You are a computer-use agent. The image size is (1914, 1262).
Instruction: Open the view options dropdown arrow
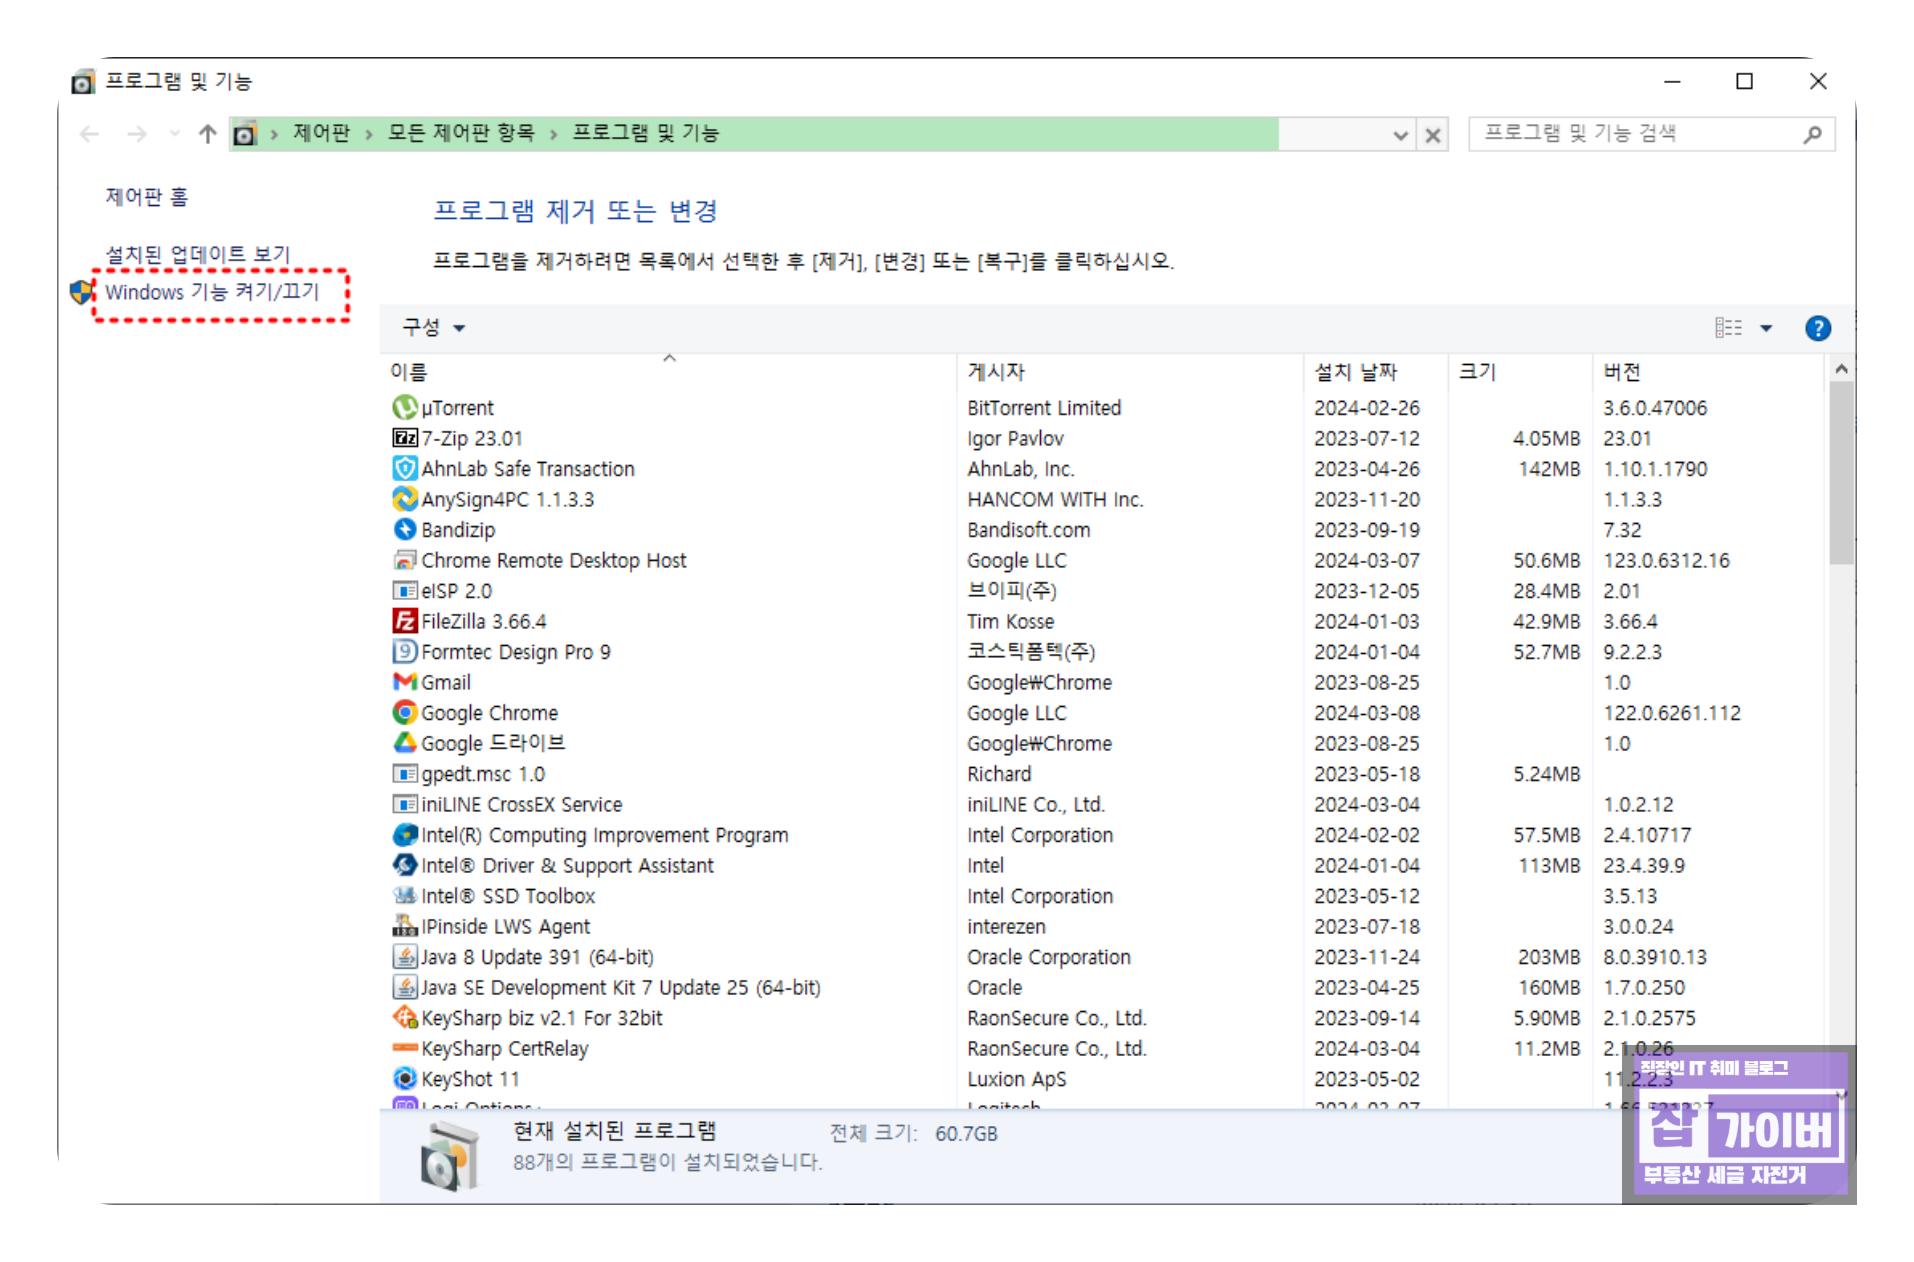pos(1766,328)
